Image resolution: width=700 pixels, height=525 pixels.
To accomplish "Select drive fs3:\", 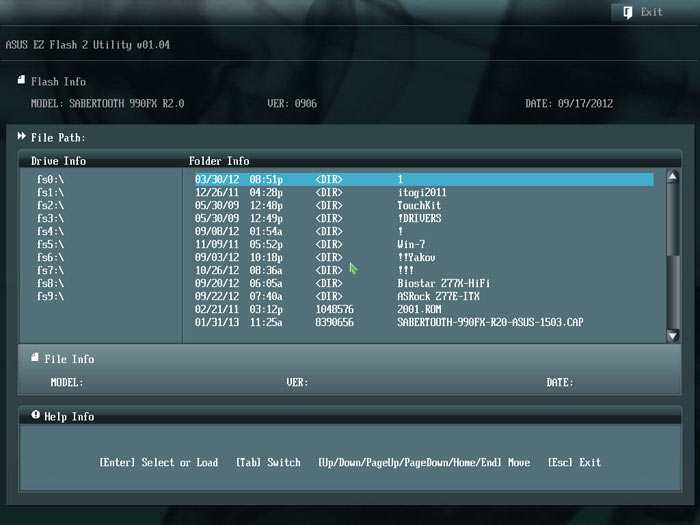I will coord(50,218).
